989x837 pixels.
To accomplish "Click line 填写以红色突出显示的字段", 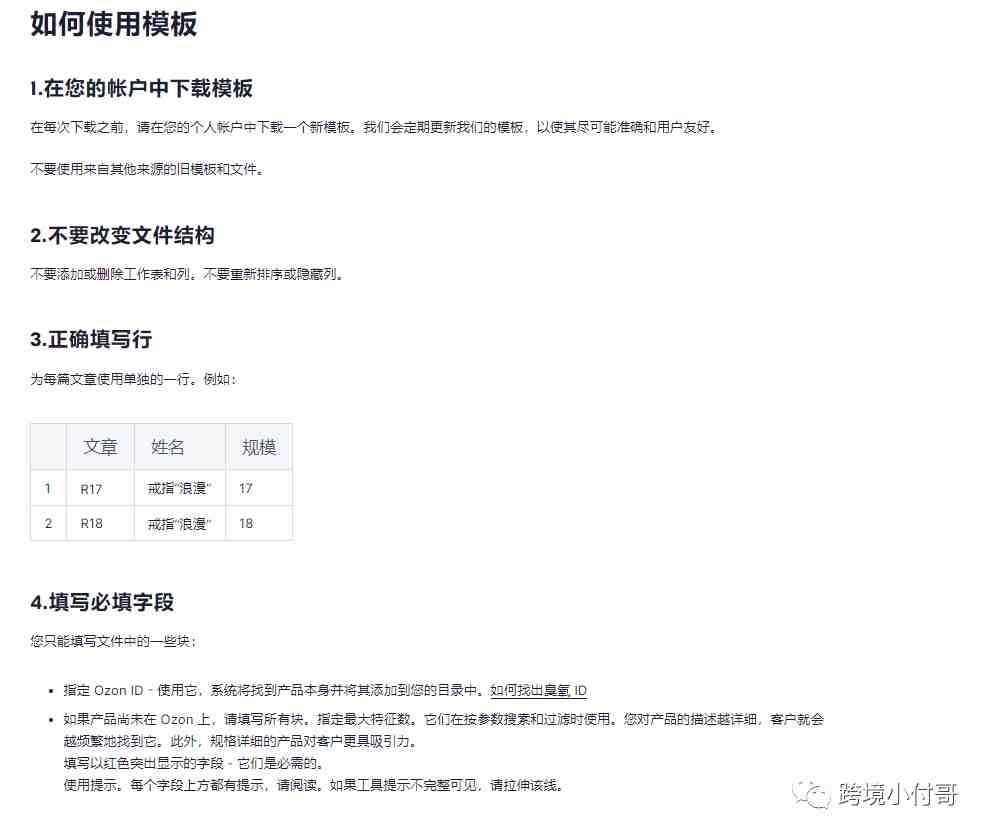I will point(194,763).
